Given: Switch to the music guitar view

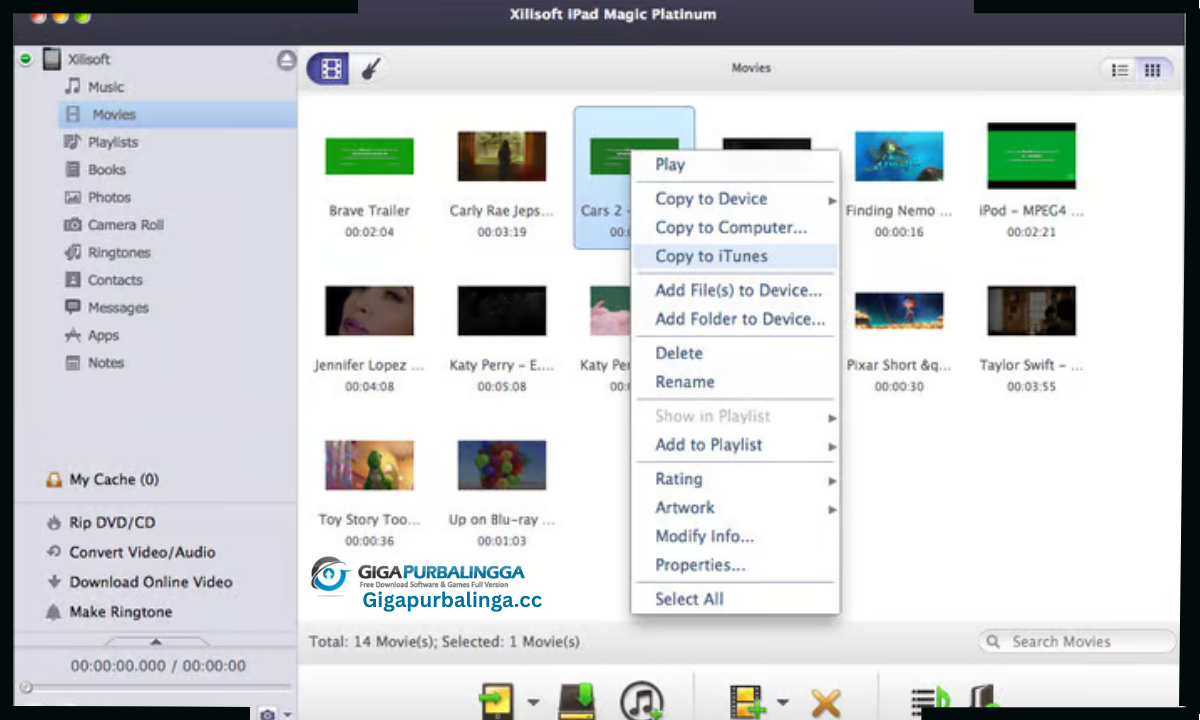Looking at the screenshot, I should pos(369,69).
